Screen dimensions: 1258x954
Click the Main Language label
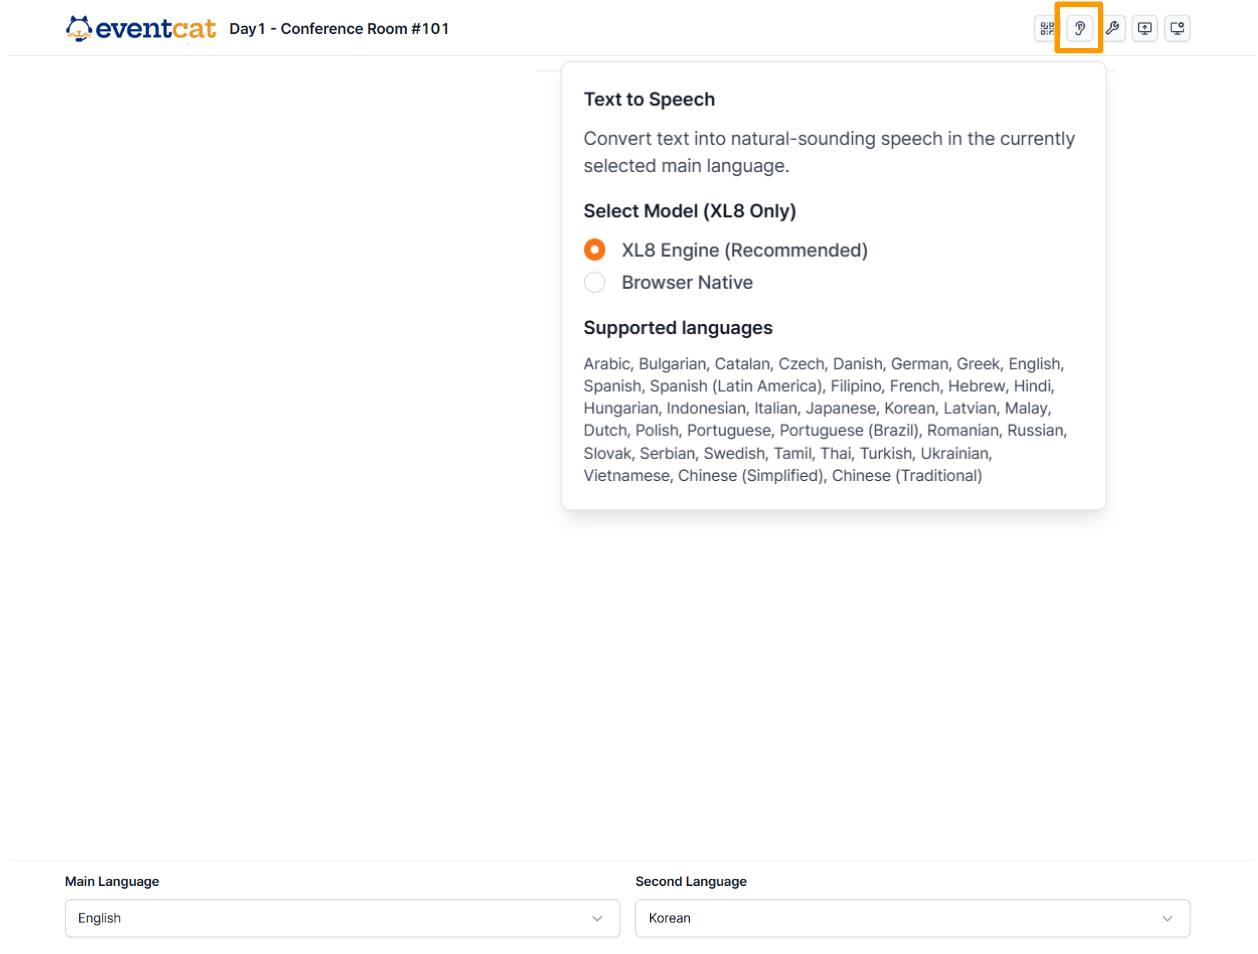(112, 881)
